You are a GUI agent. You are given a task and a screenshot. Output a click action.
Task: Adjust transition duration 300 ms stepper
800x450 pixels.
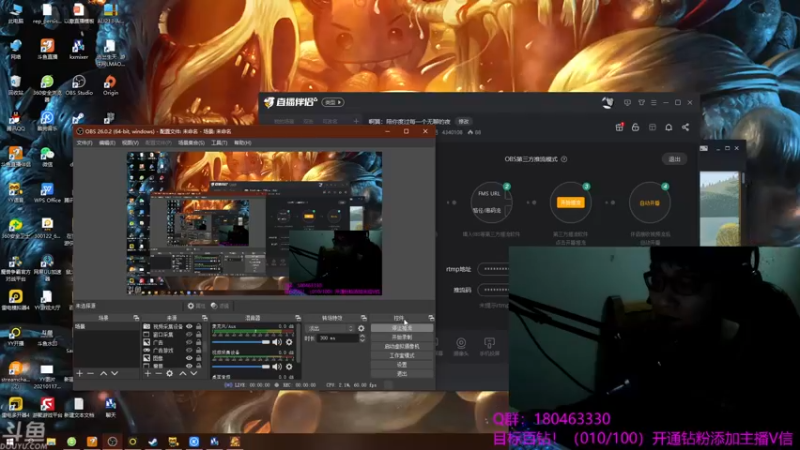click(362, 338)
